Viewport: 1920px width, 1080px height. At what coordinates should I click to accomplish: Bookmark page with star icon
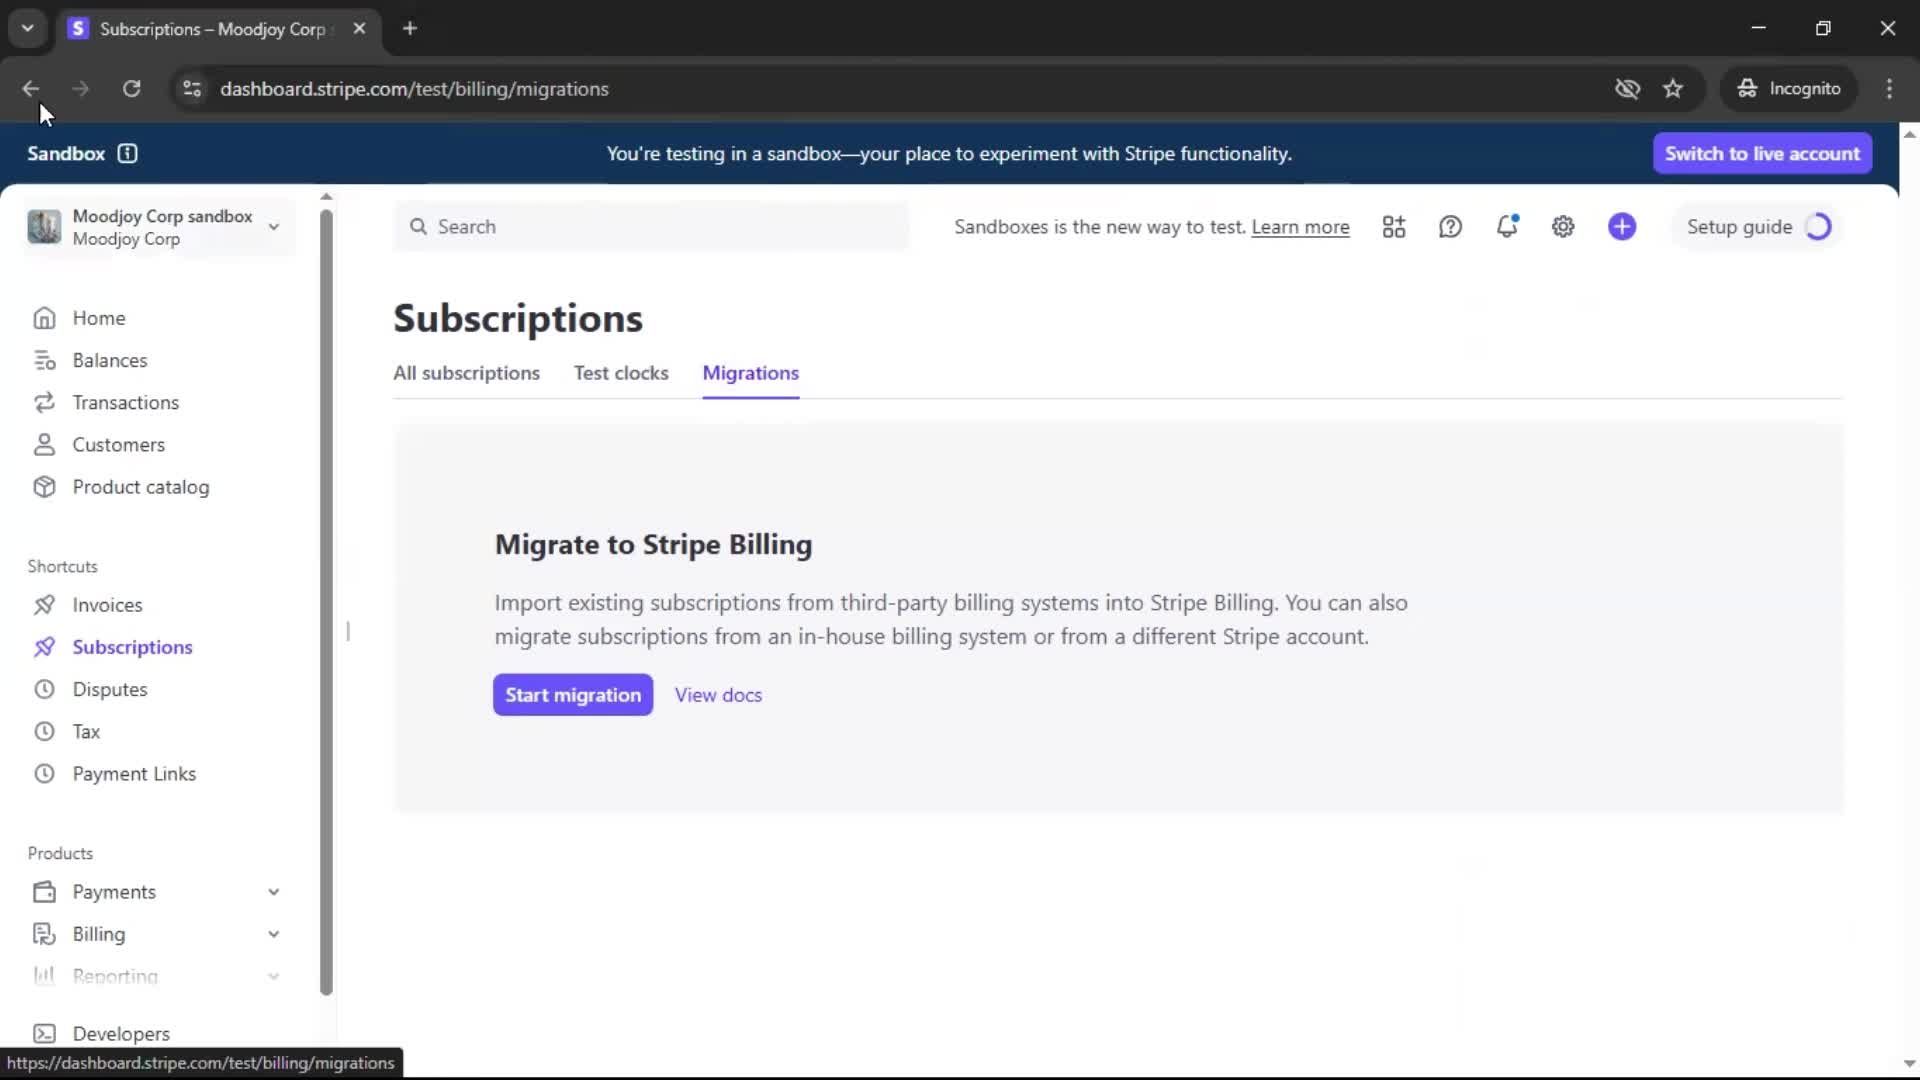coord(1673,89)
